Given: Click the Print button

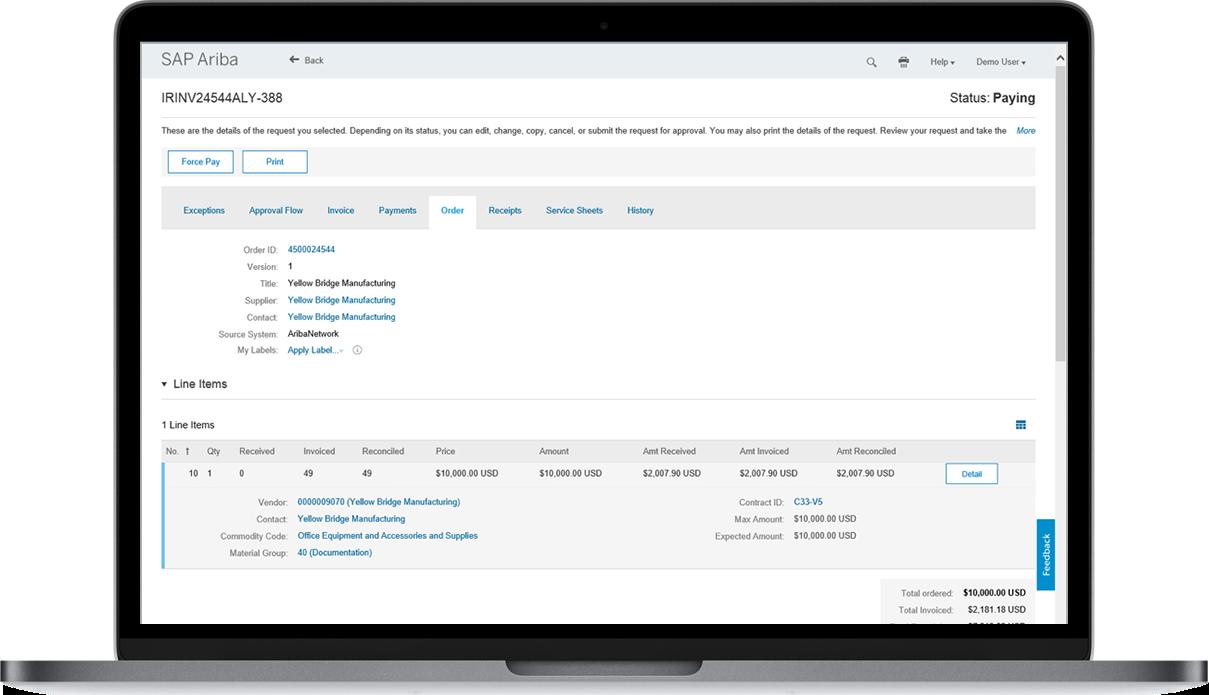Looking at the screenshot, I should point(275,162).
